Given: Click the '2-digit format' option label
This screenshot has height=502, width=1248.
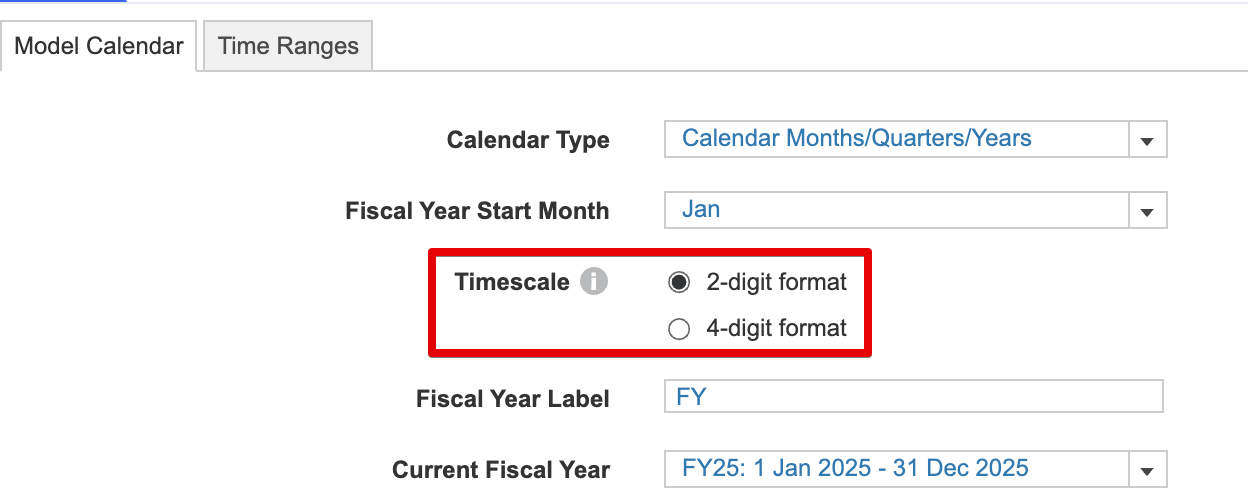Looking at the screenshot, I should click(776, 283).
